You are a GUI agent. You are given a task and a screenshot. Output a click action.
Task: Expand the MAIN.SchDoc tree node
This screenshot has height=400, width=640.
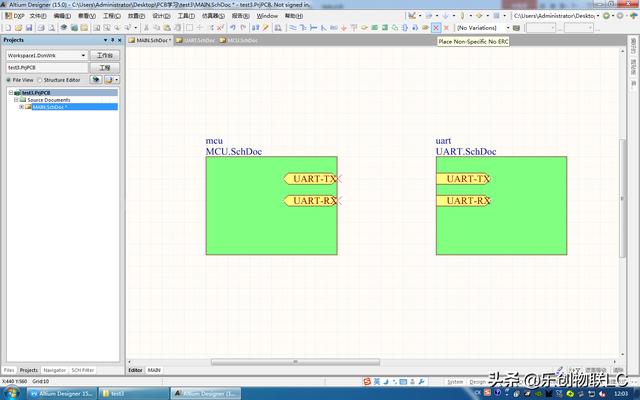pyautogui.click(x=21, y=107)
